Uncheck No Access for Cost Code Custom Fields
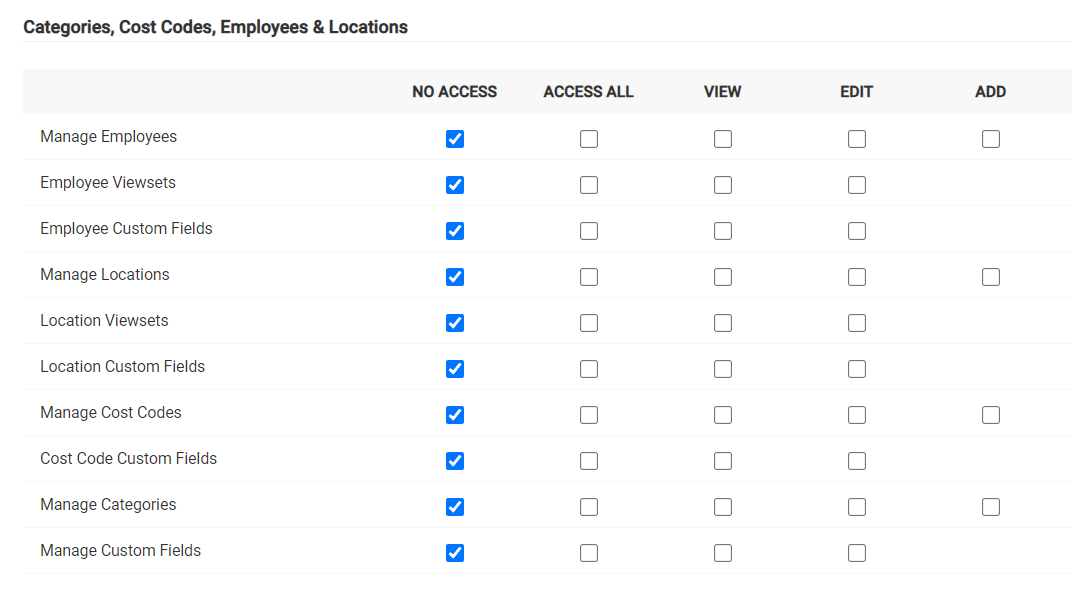 (x=455, y=461)
